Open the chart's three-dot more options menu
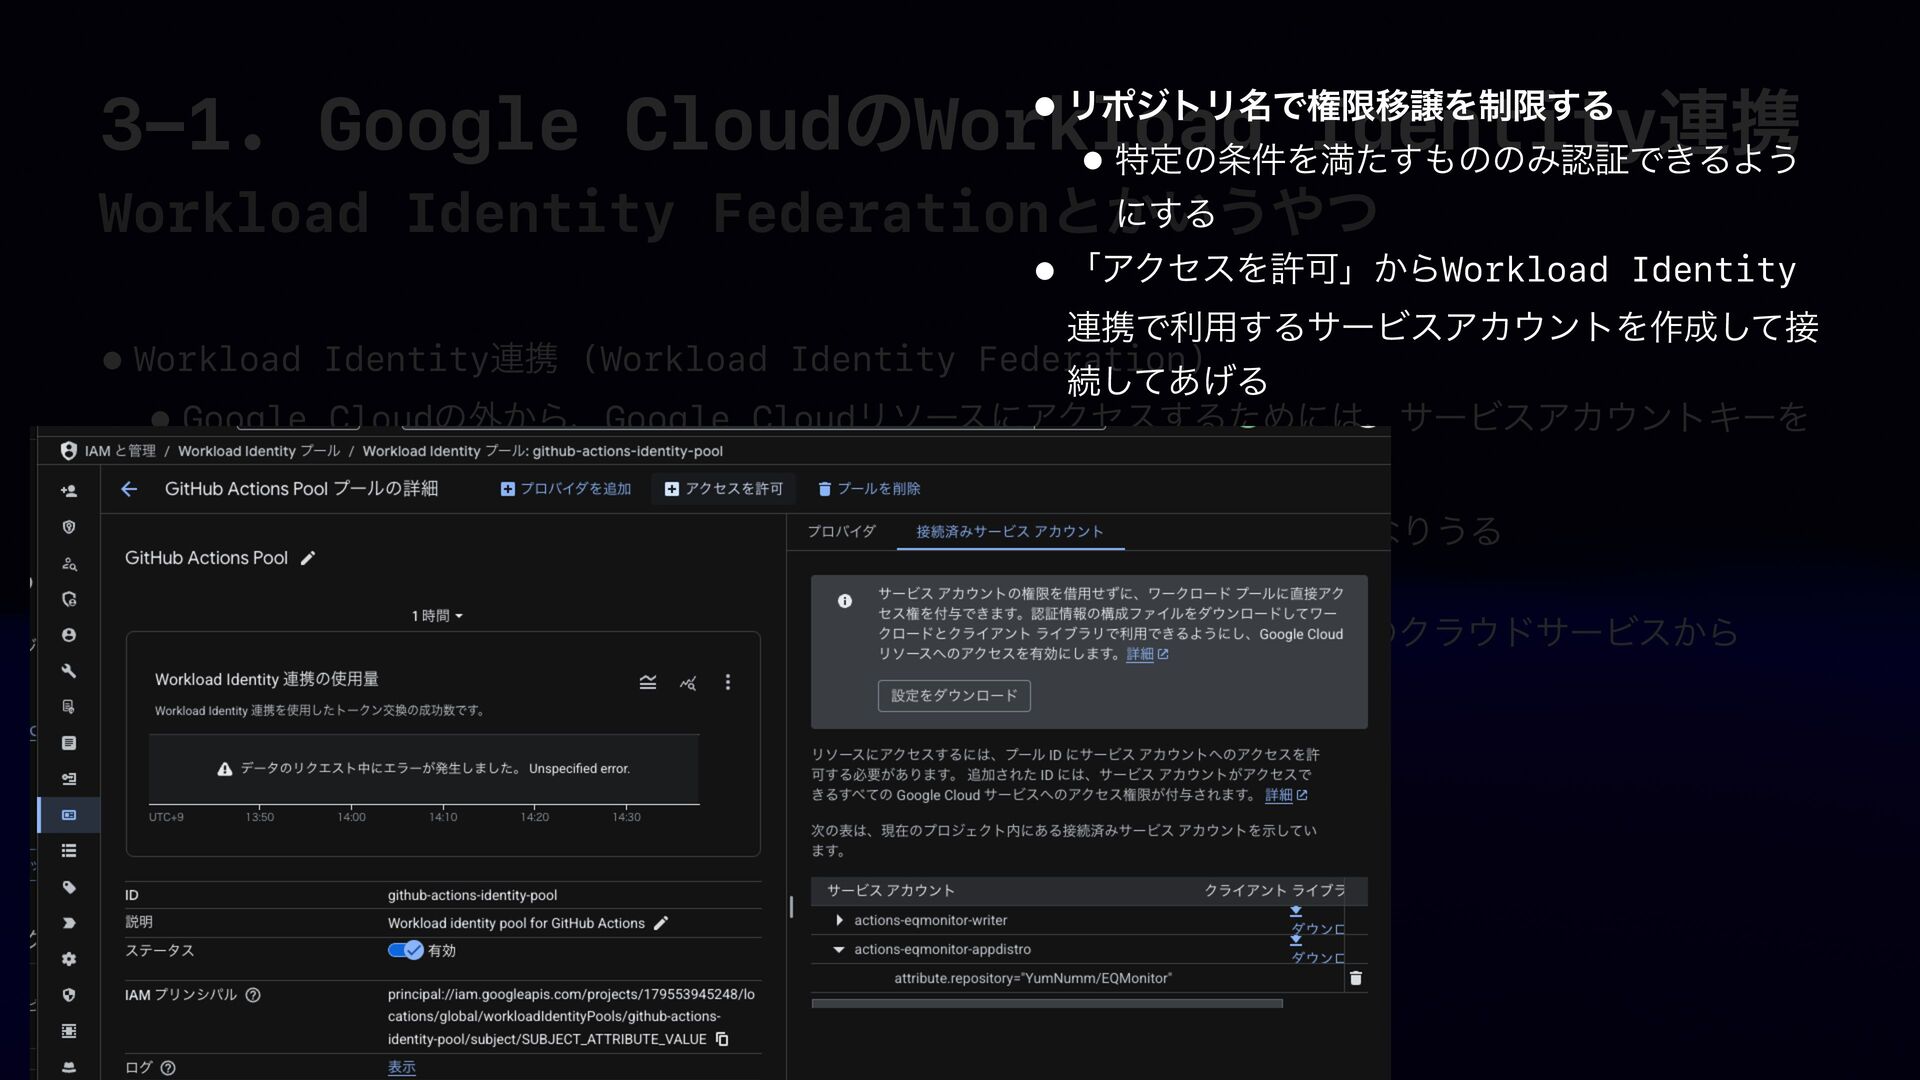Image resolution: width=1920 pixels, height=1080 pixels. [x=727, y=682]
